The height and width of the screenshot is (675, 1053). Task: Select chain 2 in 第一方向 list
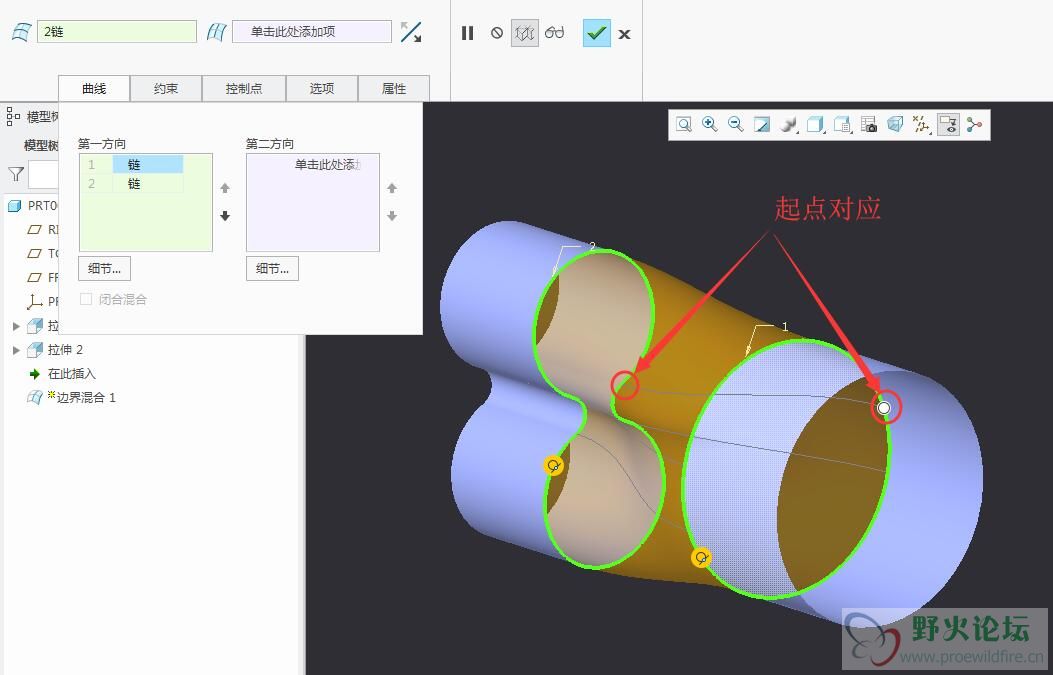tap(134, 183)
